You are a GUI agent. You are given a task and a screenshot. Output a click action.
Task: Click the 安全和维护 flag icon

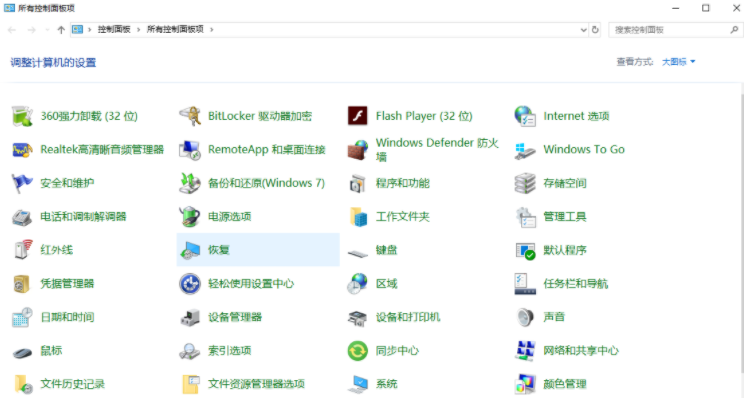point(22,184)
